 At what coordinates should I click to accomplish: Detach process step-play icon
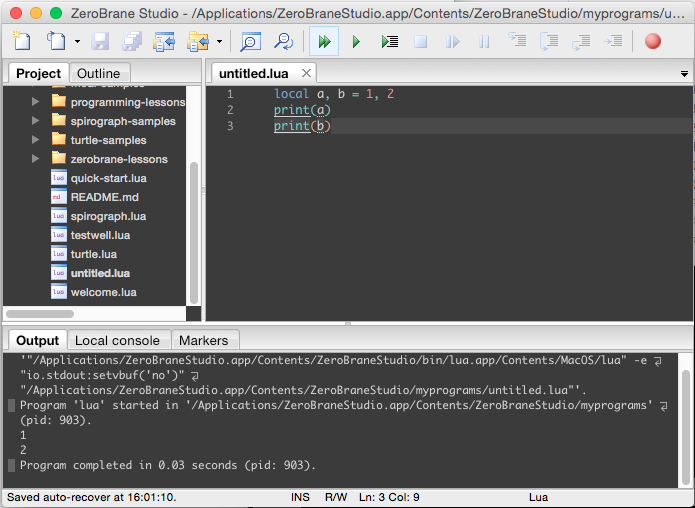point(453,42)
